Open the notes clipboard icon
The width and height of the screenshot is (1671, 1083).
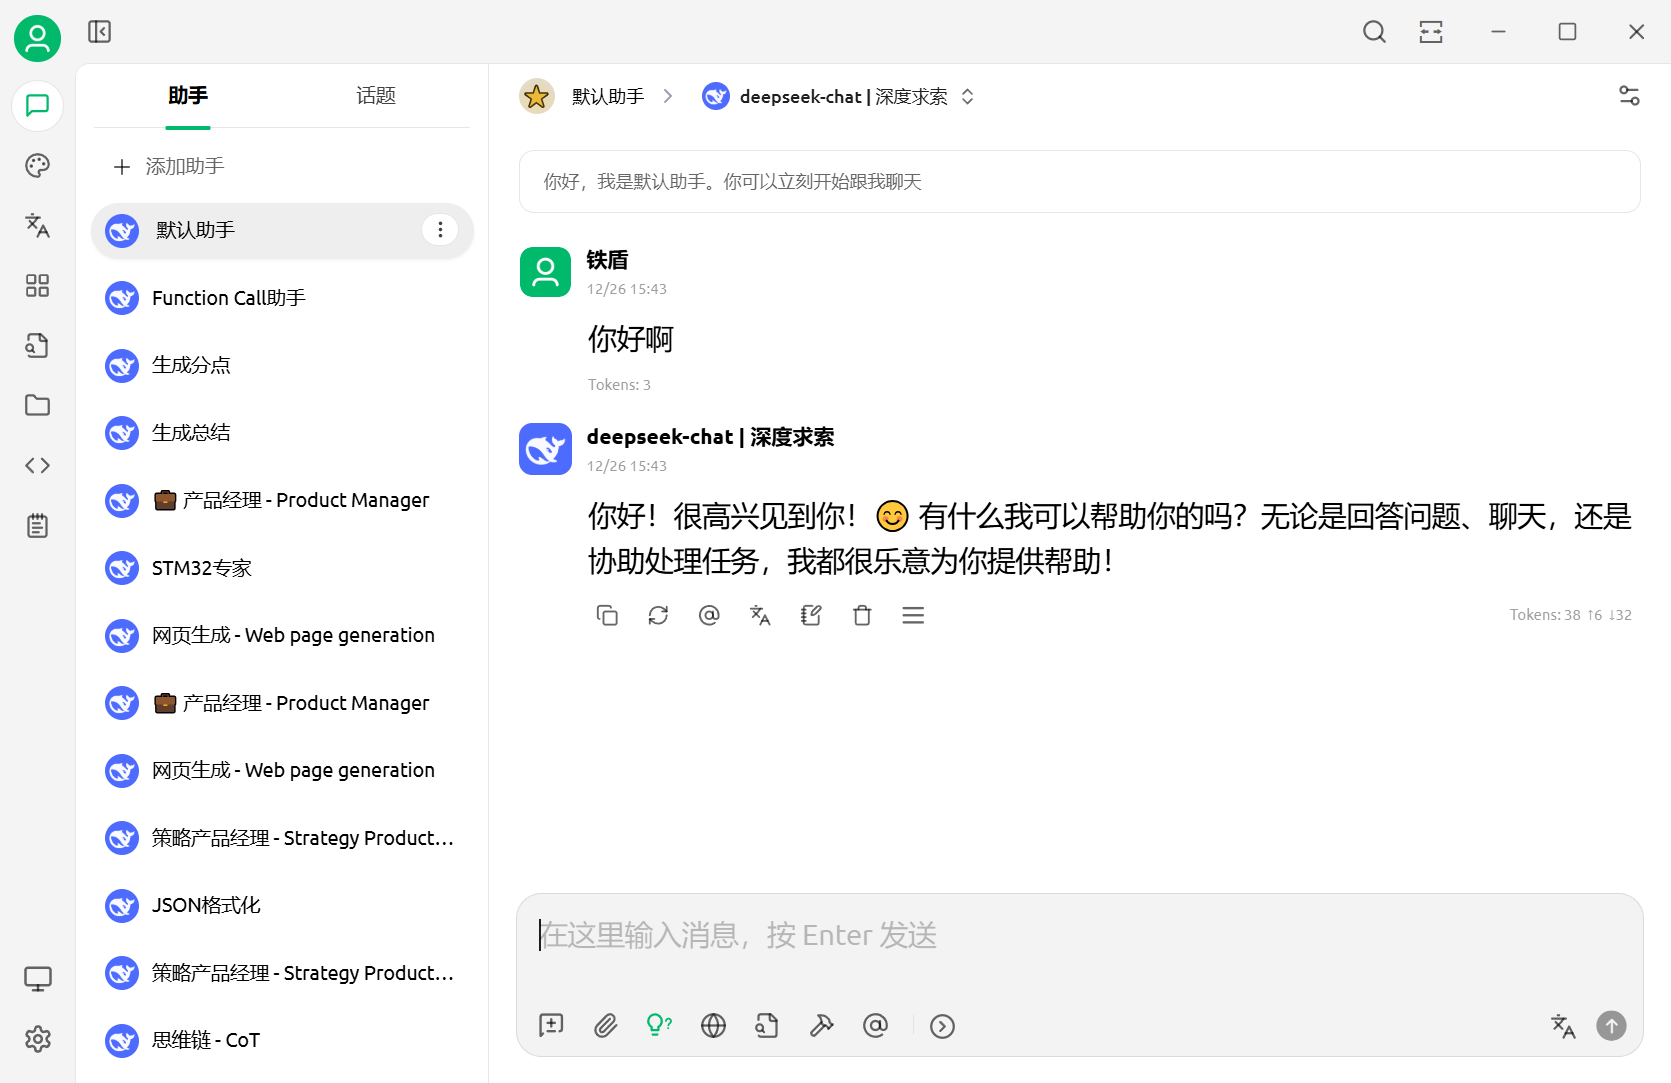[38, 526]
